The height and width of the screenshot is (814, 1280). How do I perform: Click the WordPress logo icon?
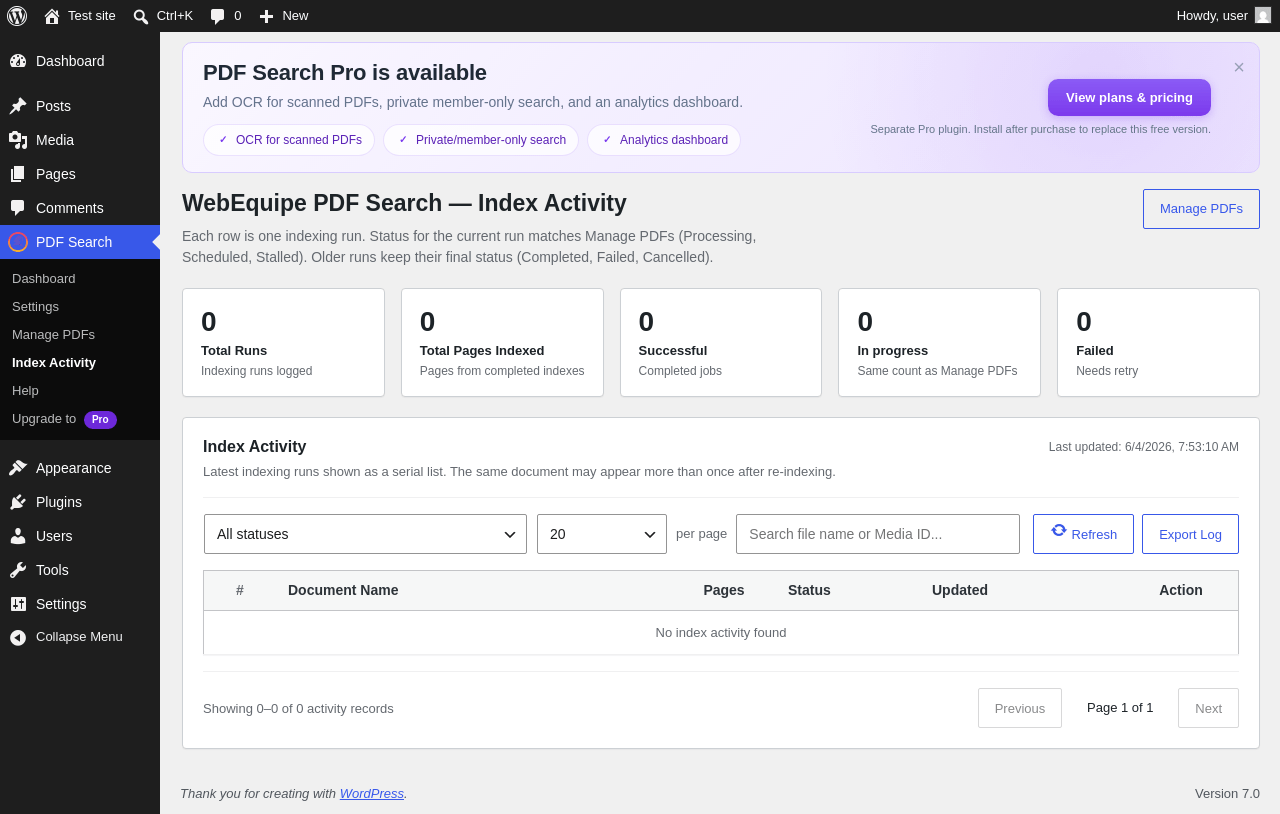(17, 16)
